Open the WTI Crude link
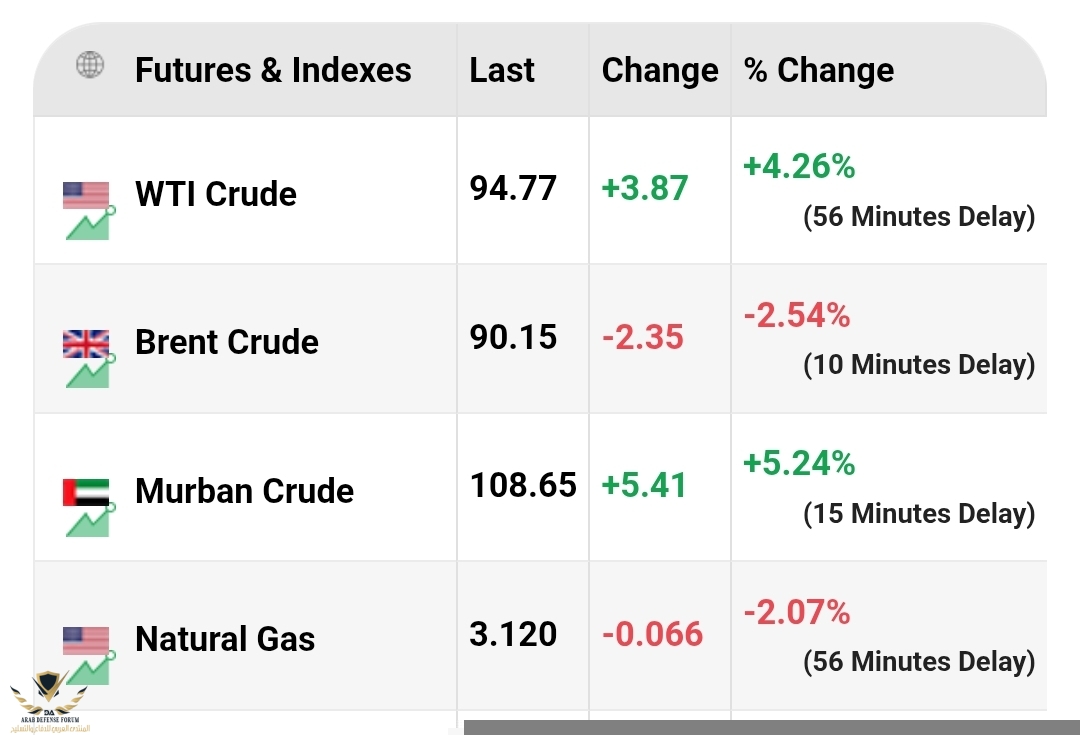1080x735 pixels. click(x=216, y=194)
